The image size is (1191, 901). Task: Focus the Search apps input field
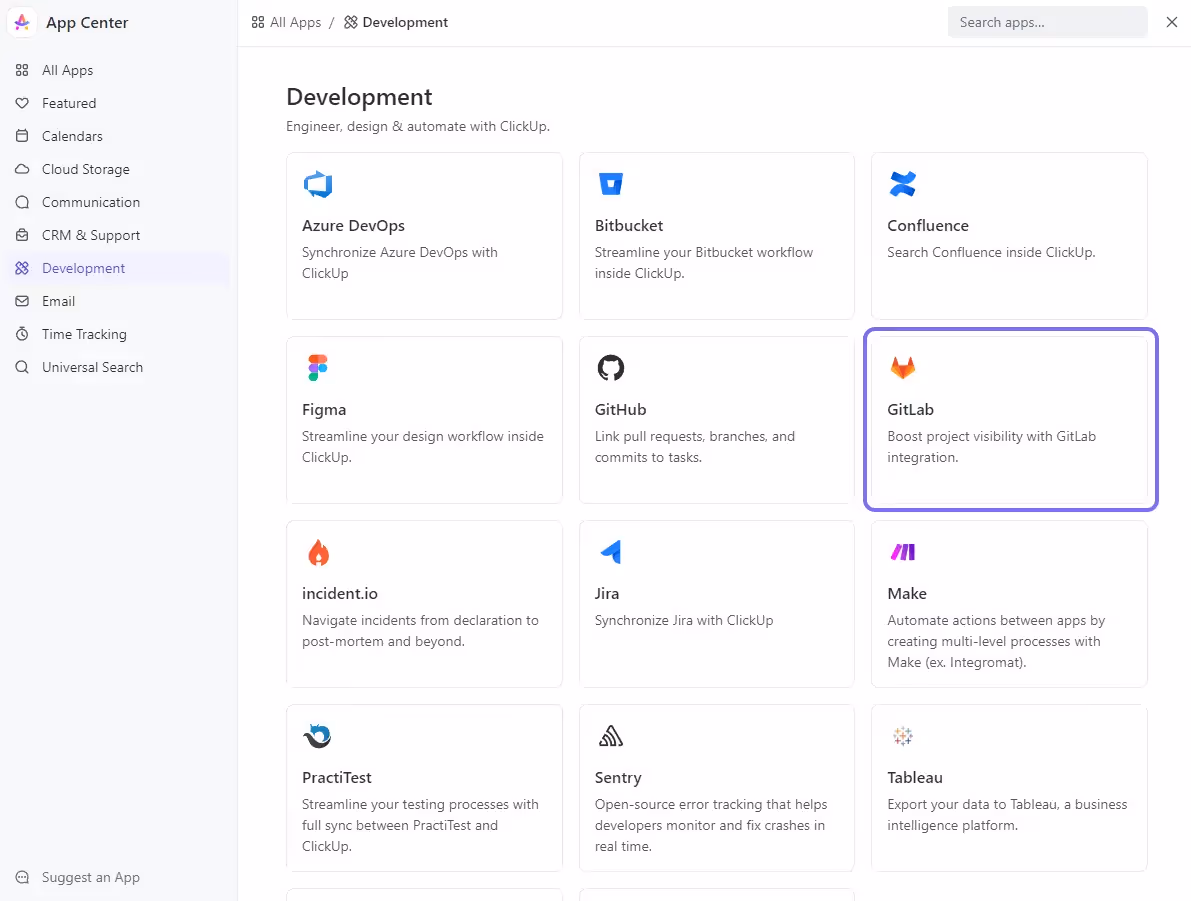tap(1046, 23)
